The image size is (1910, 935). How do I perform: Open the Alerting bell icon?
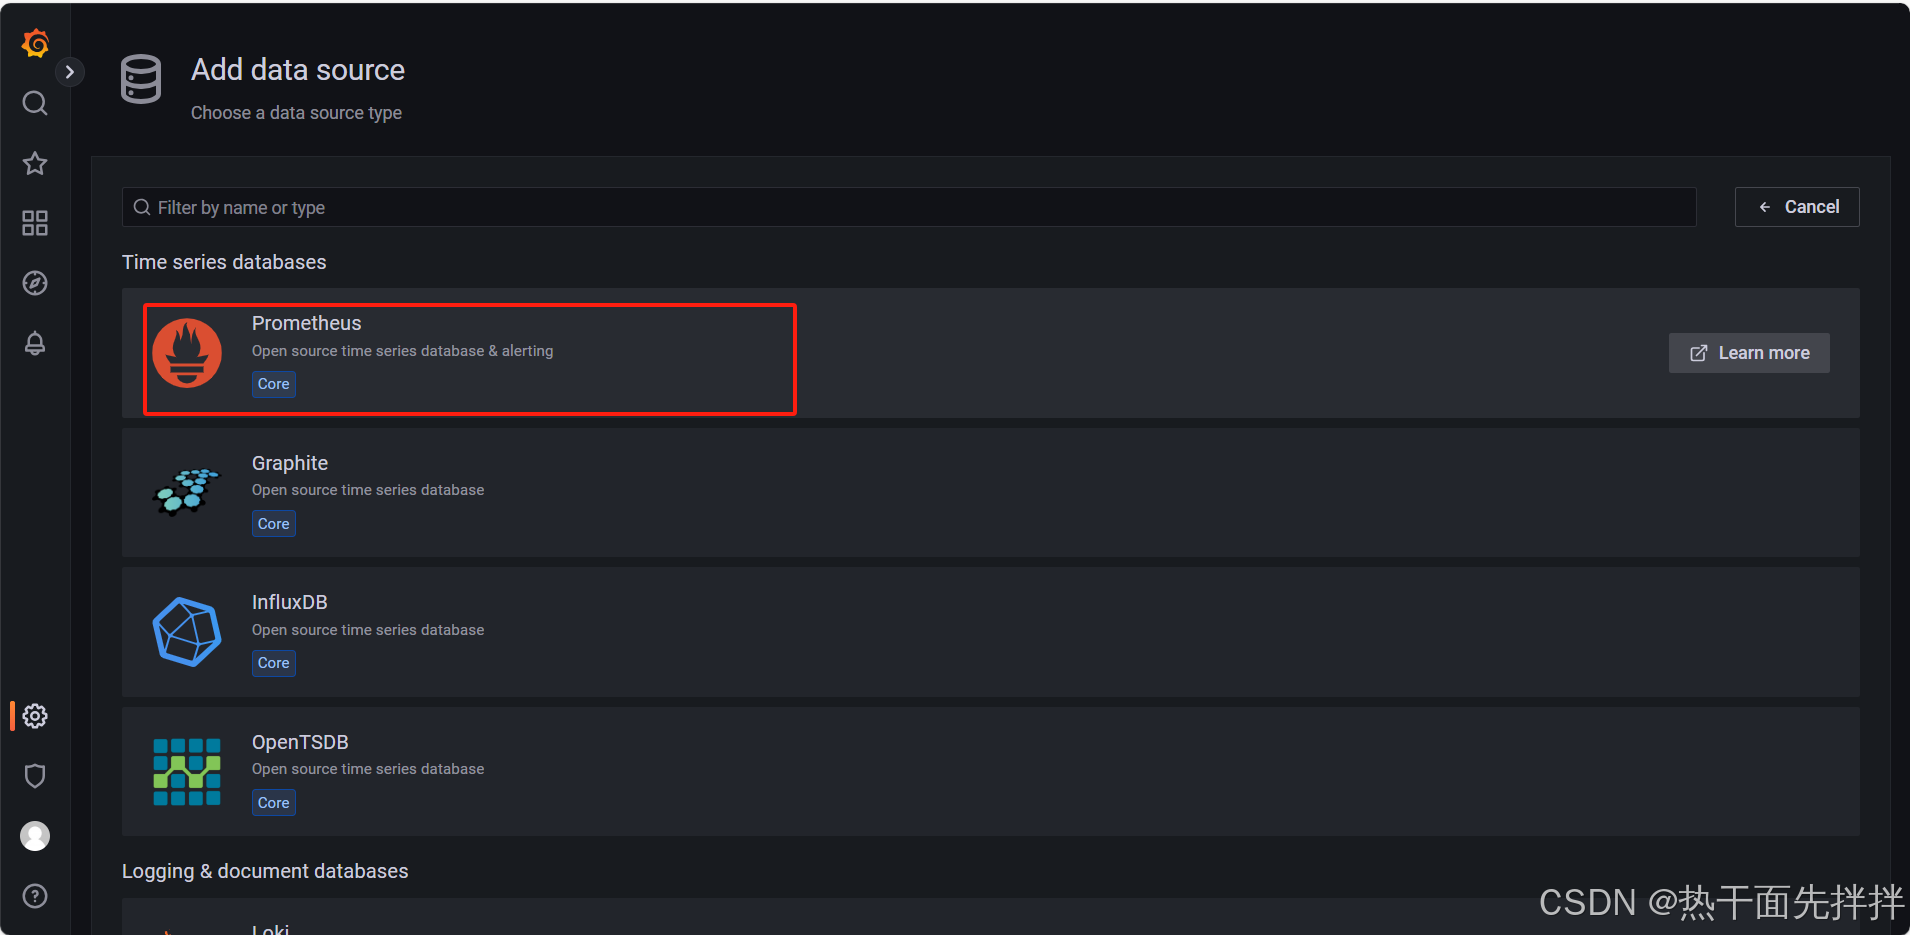coord(35,343)
